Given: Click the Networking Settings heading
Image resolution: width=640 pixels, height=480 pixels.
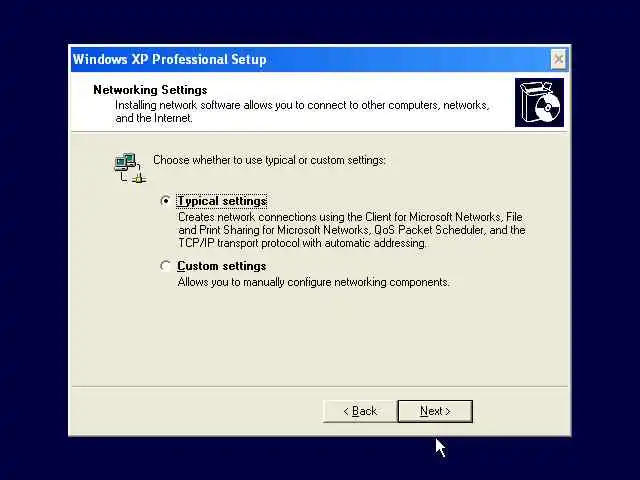Looking at the screenshot, I should click(150, 90).
